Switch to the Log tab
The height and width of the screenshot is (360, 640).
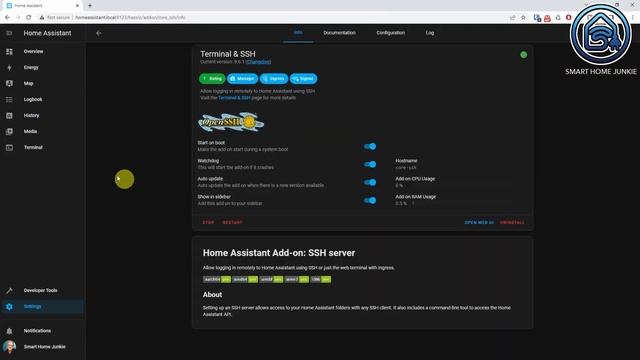[x=430, y=33]
